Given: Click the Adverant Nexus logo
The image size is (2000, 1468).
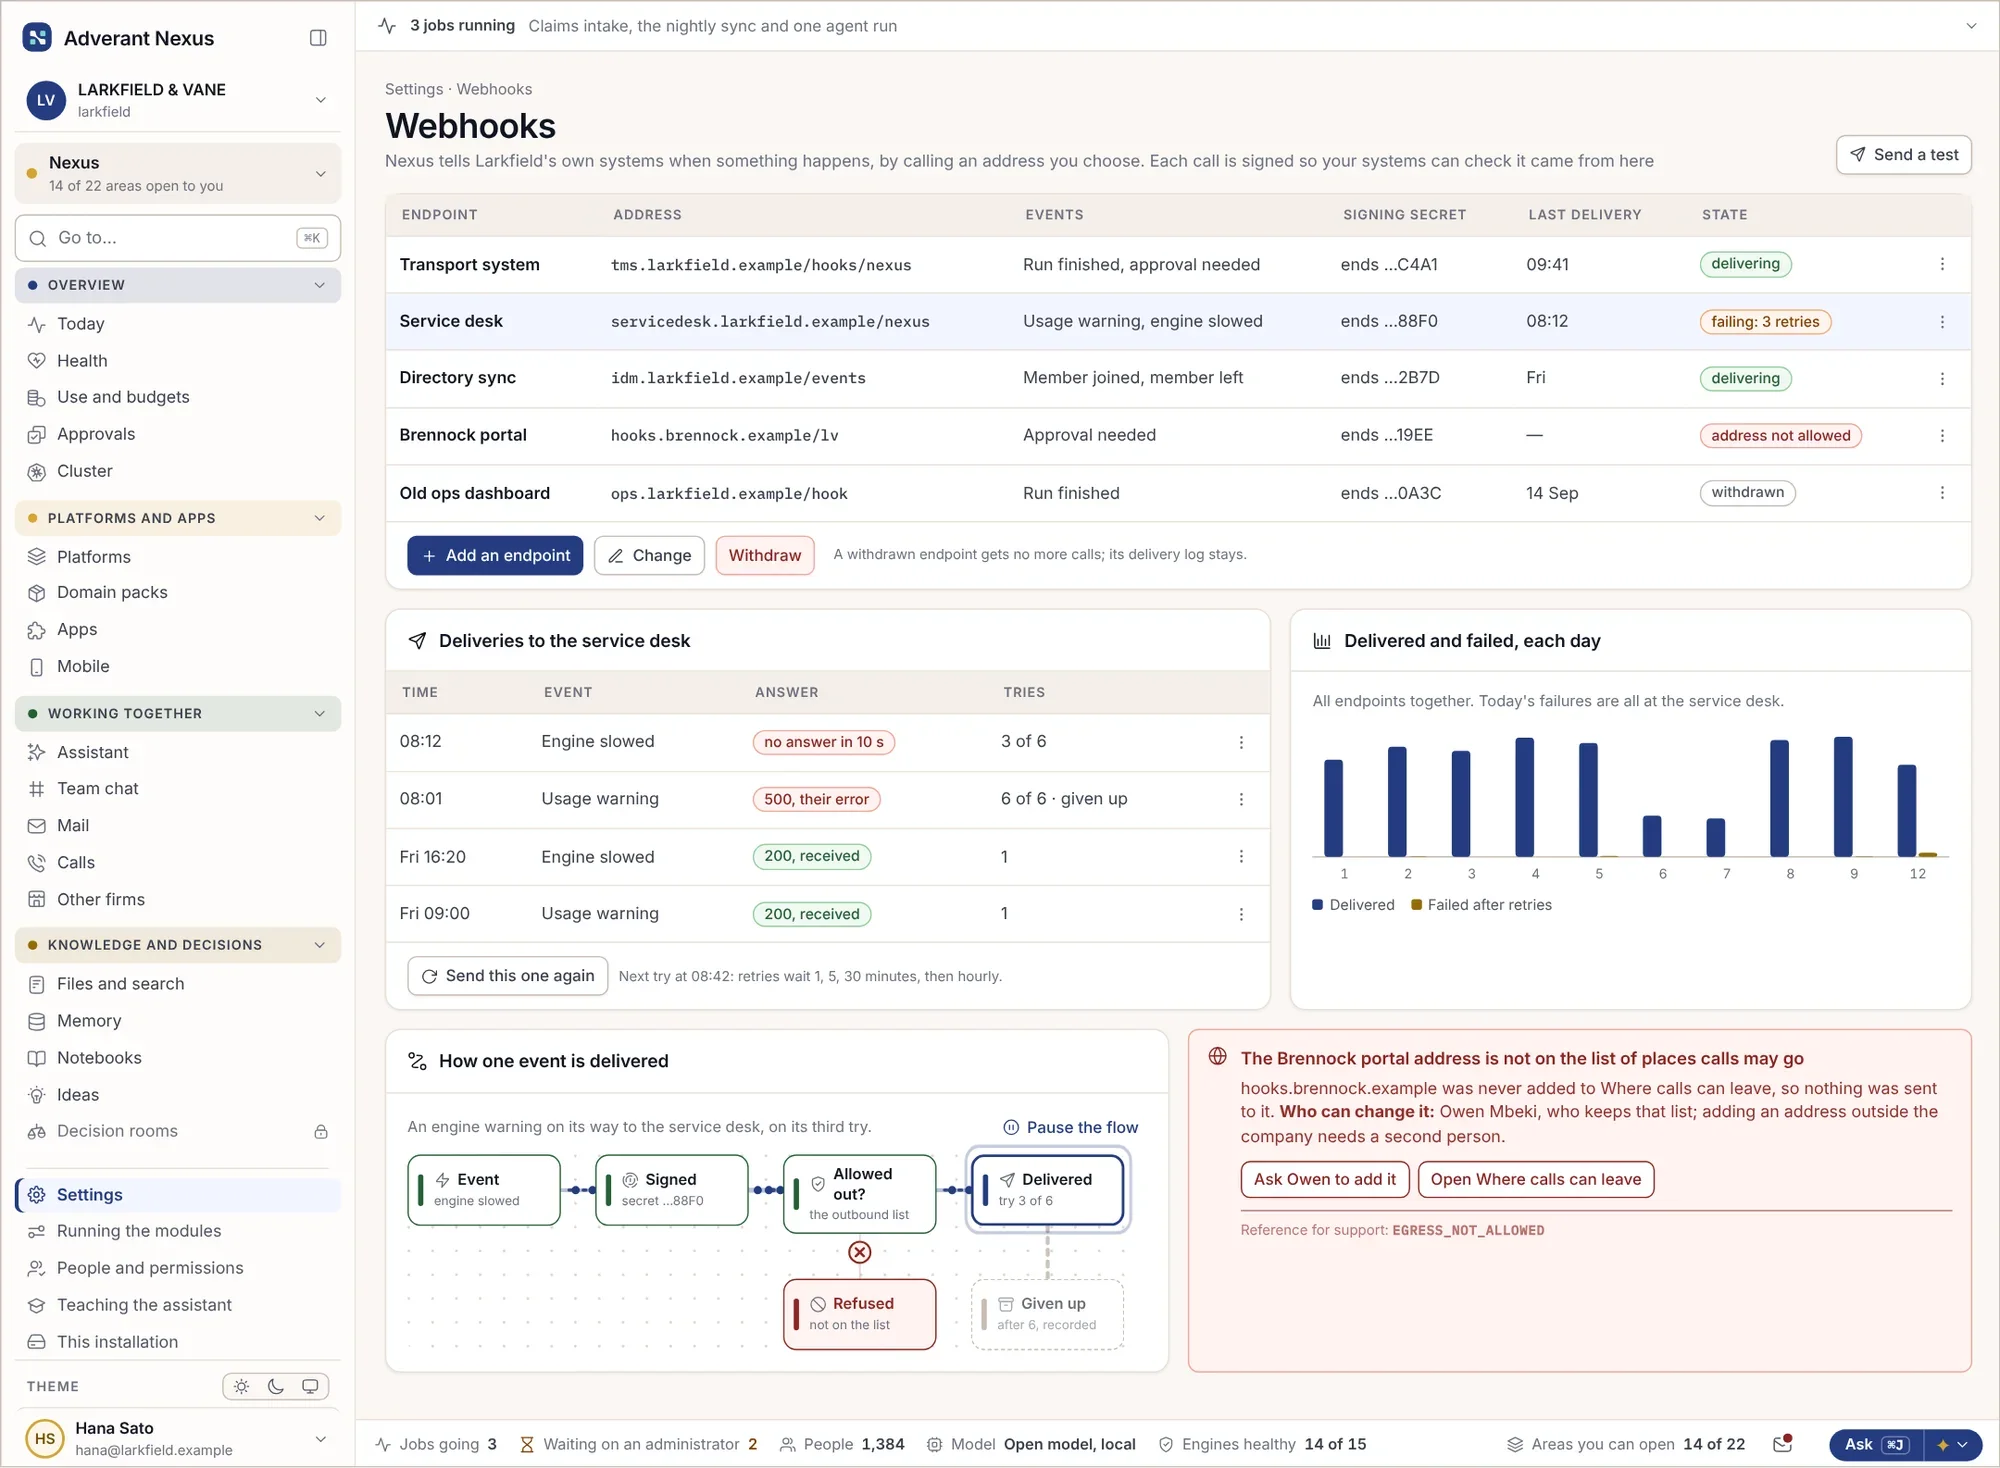Looking at the screenshot, I should 37,38.
